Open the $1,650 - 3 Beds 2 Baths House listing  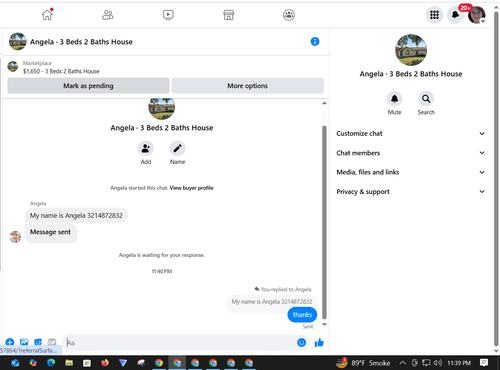tap(61, 71)
